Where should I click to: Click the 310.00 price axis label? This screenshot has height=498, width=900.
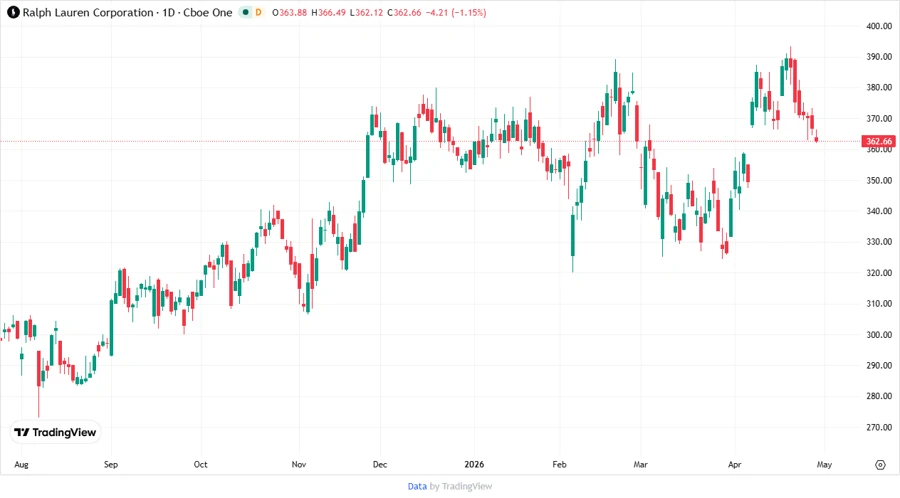[879, 304]
